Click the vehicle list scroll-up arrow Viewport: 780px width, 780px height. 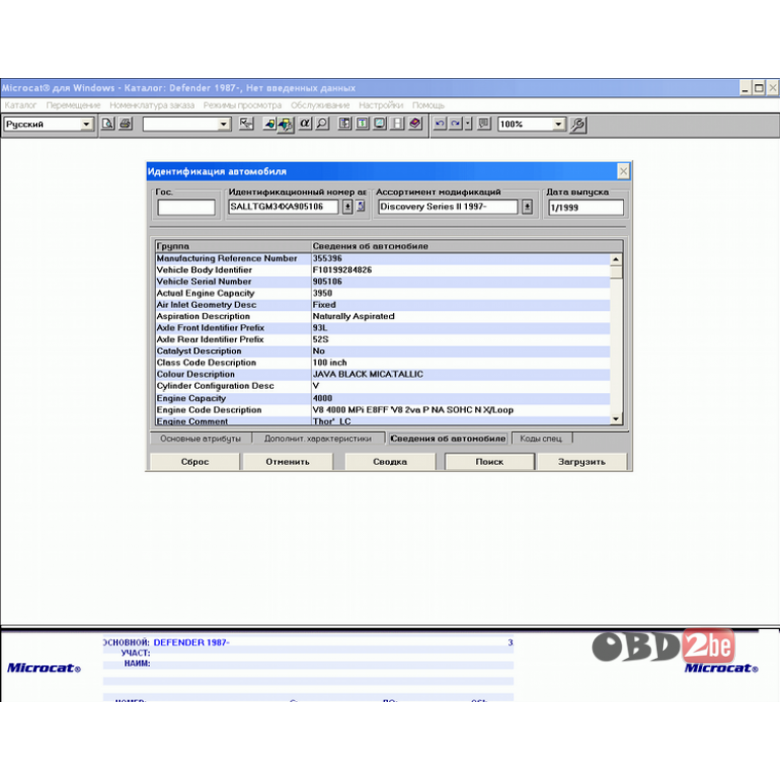(616, 259)
